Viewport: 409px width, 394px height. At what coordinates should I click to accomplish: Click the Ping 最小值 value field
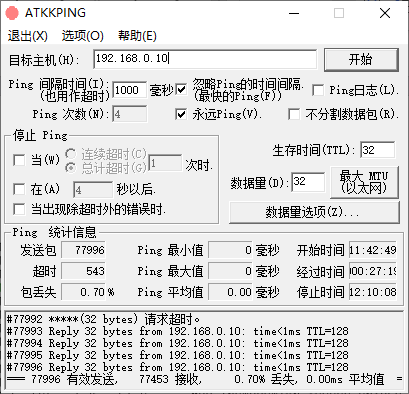pos(230,250)
